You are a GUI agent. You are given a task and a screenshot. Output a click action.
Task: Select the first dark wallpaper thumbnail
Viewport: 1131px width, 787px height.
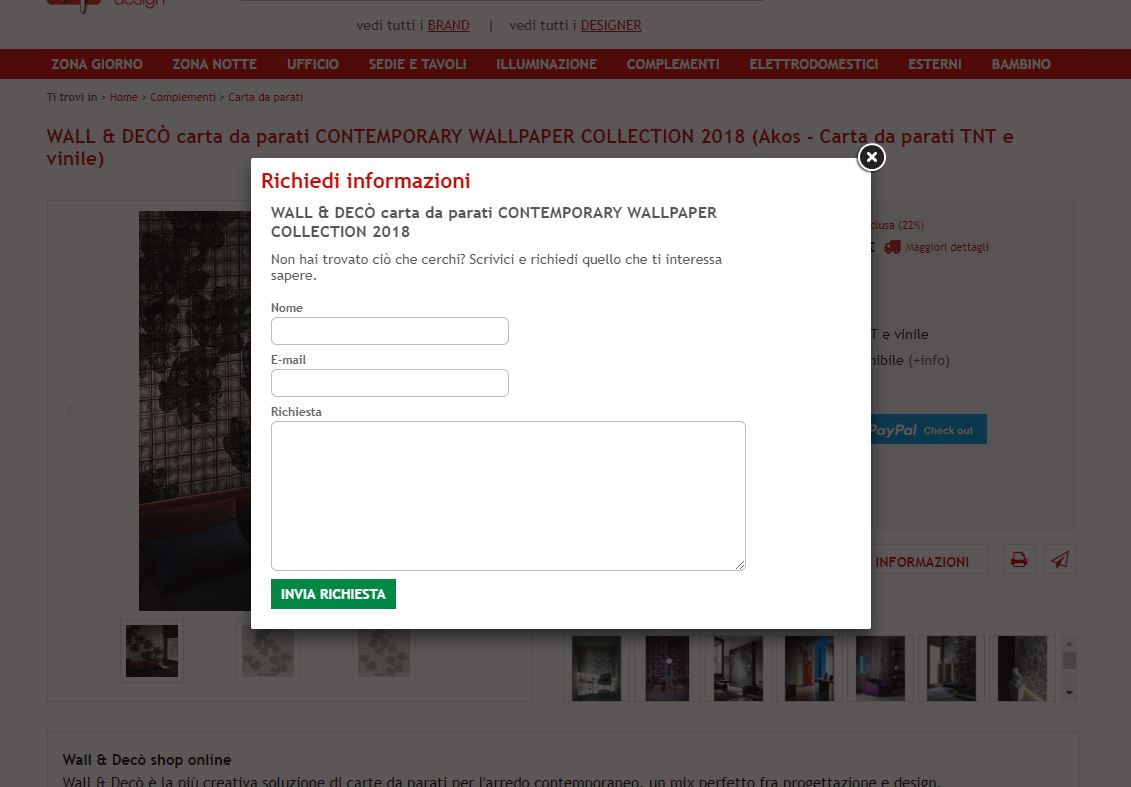[151, 651]
